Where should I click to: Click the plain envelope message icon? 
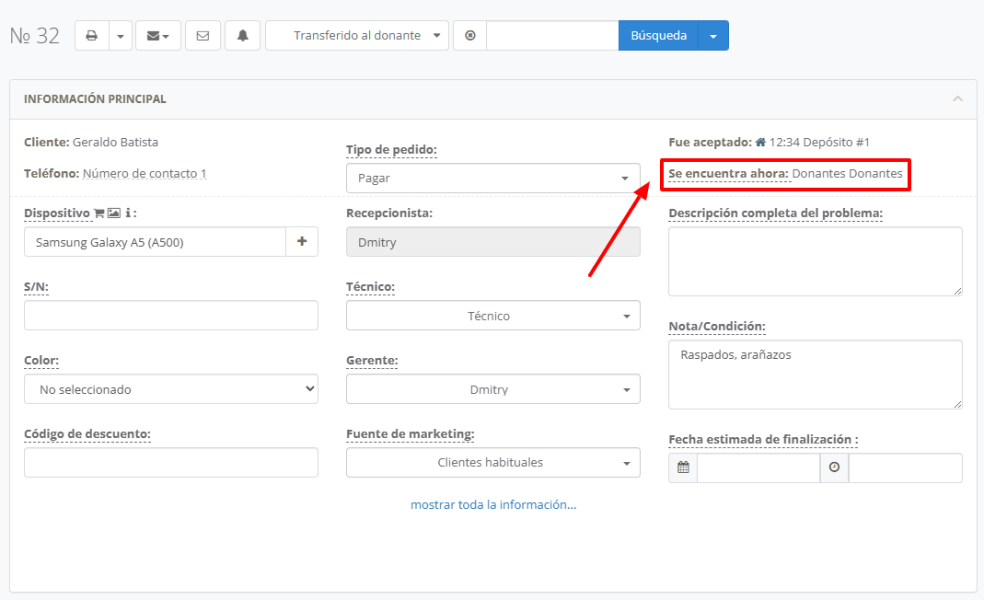(204, 35)
